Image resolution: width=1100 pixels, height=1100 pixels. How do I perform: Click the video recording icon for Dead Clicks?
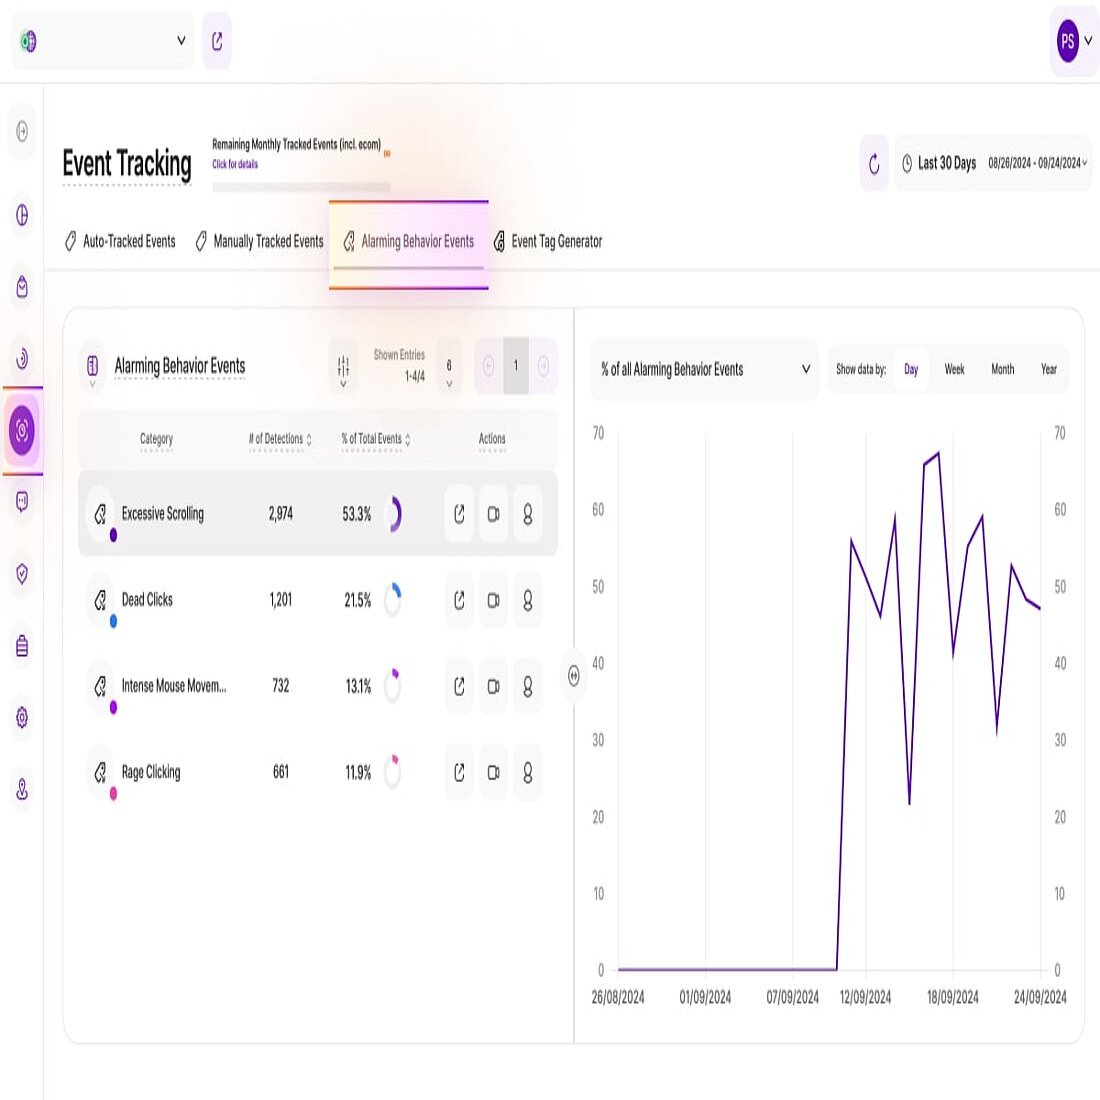click(493, 600)
